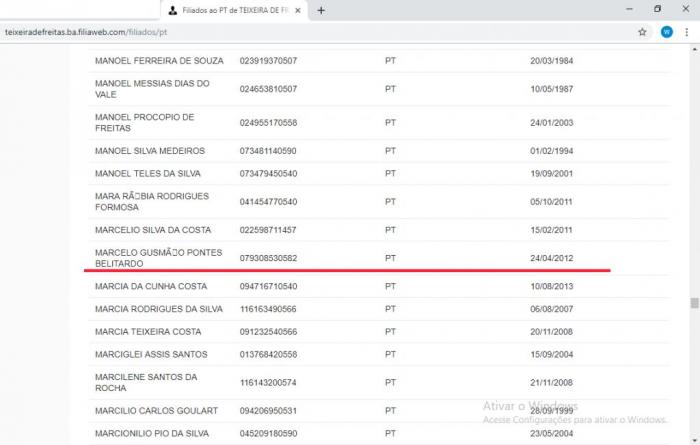Open Chrome's three-dot menu
The image size is (700, 445).
coord(688,32)
